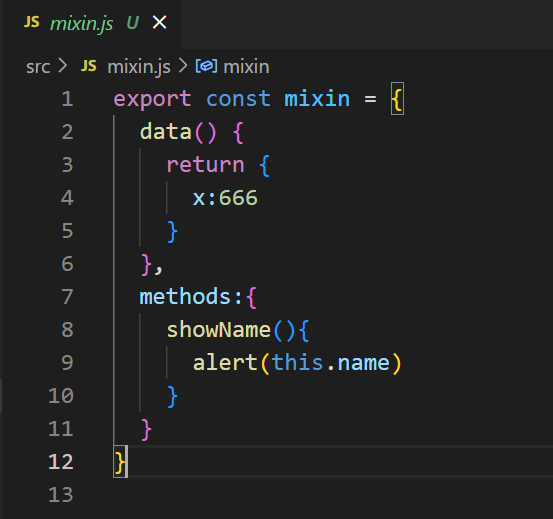Image resolution: width=553 pixels, height=519 pixels.
Task: Click line number 9 in the gutter
Action: click(67, 362)
